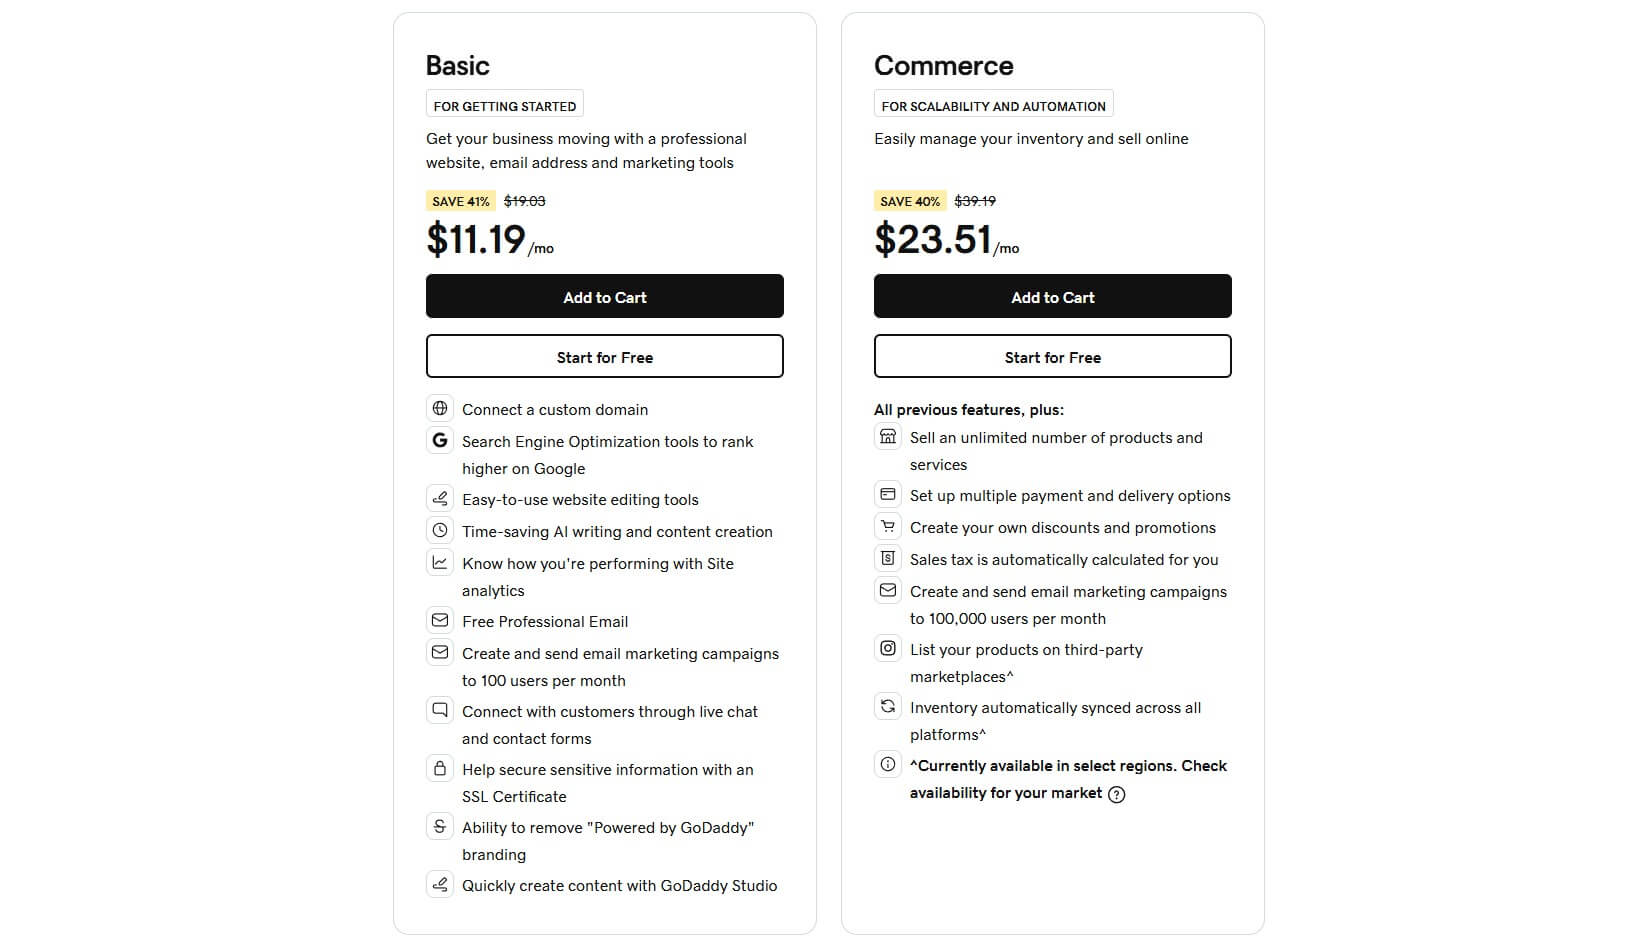Click the receipt icon beside automatic sales tax
1639x947 pixels.
coord(888,558)
